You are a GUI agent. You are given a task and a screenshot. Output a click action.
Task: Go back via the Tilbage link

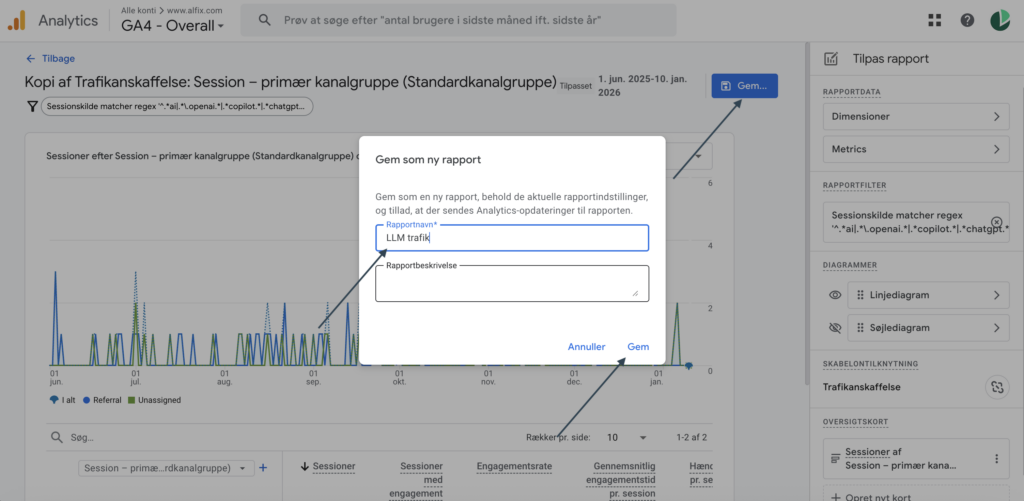(50, 59)
